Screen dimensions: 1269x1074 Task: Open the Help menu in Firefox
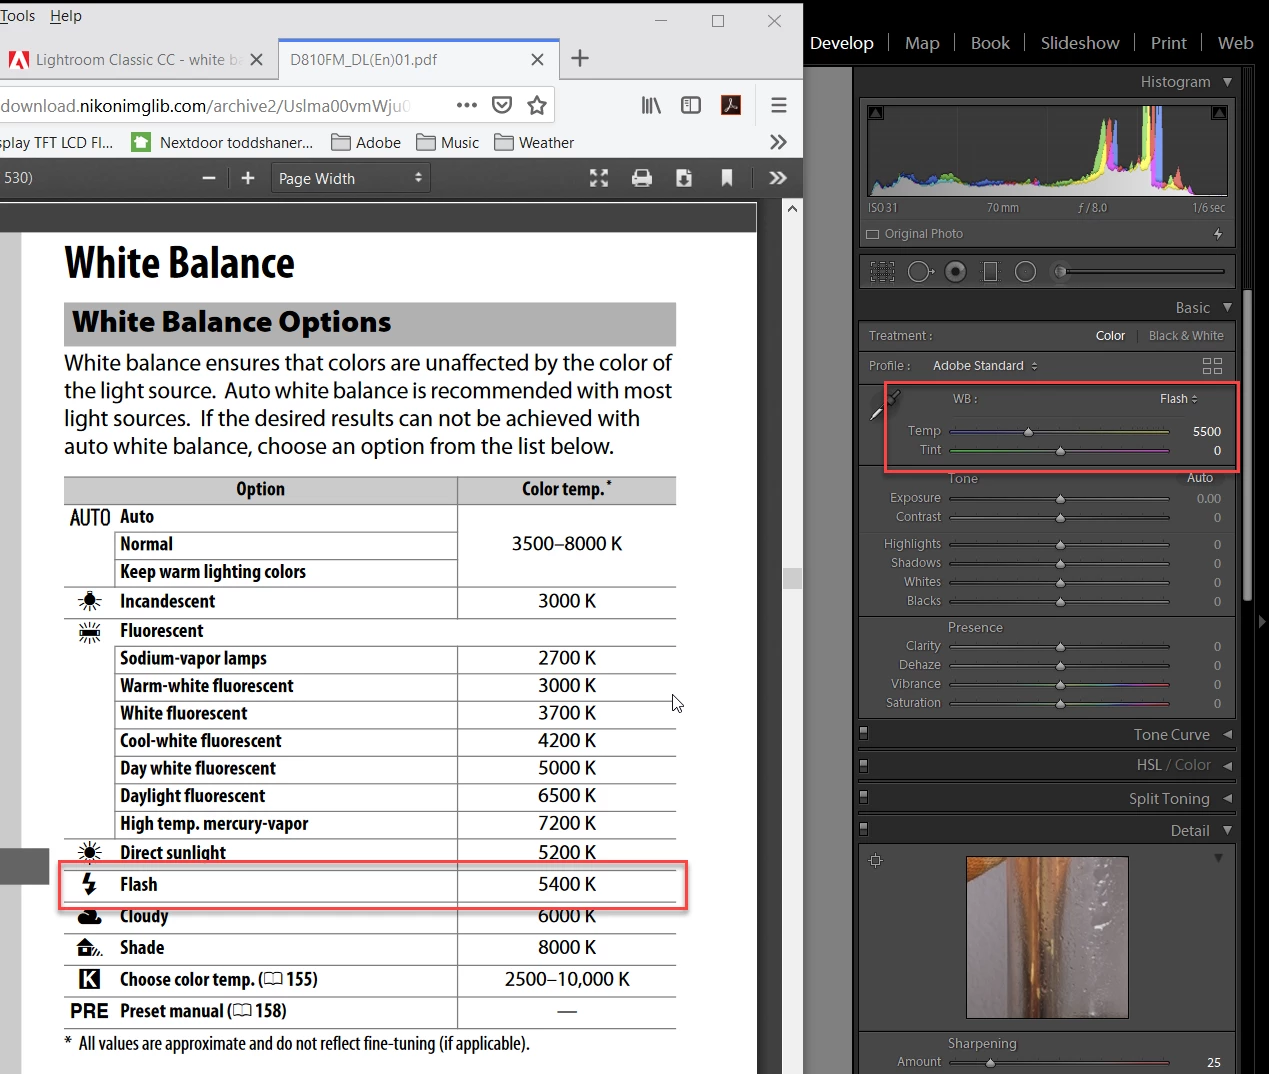pos(66,16)
